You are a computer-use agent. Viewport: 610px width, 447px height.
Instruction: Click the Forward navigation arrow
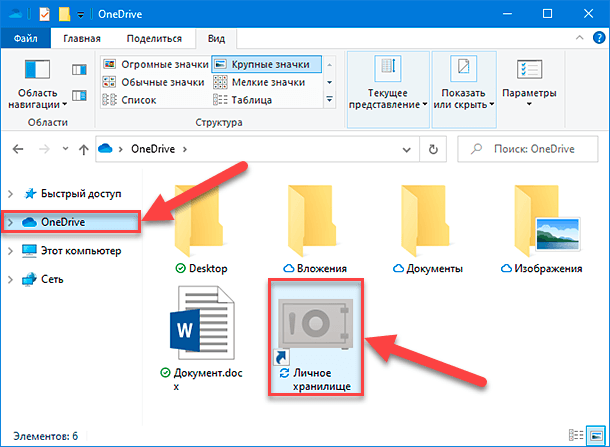click(x=44, y=149)
